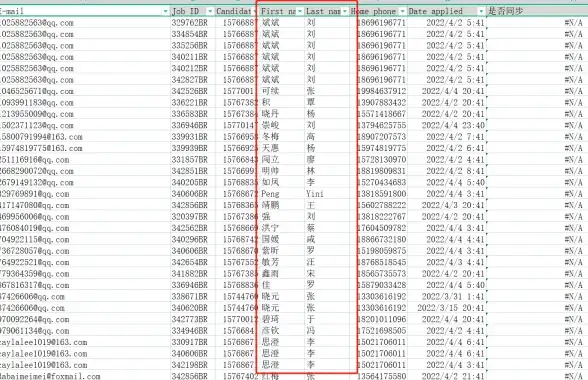Select Job ID cell 341882BR
588x380 pixels.
point(189,274)
